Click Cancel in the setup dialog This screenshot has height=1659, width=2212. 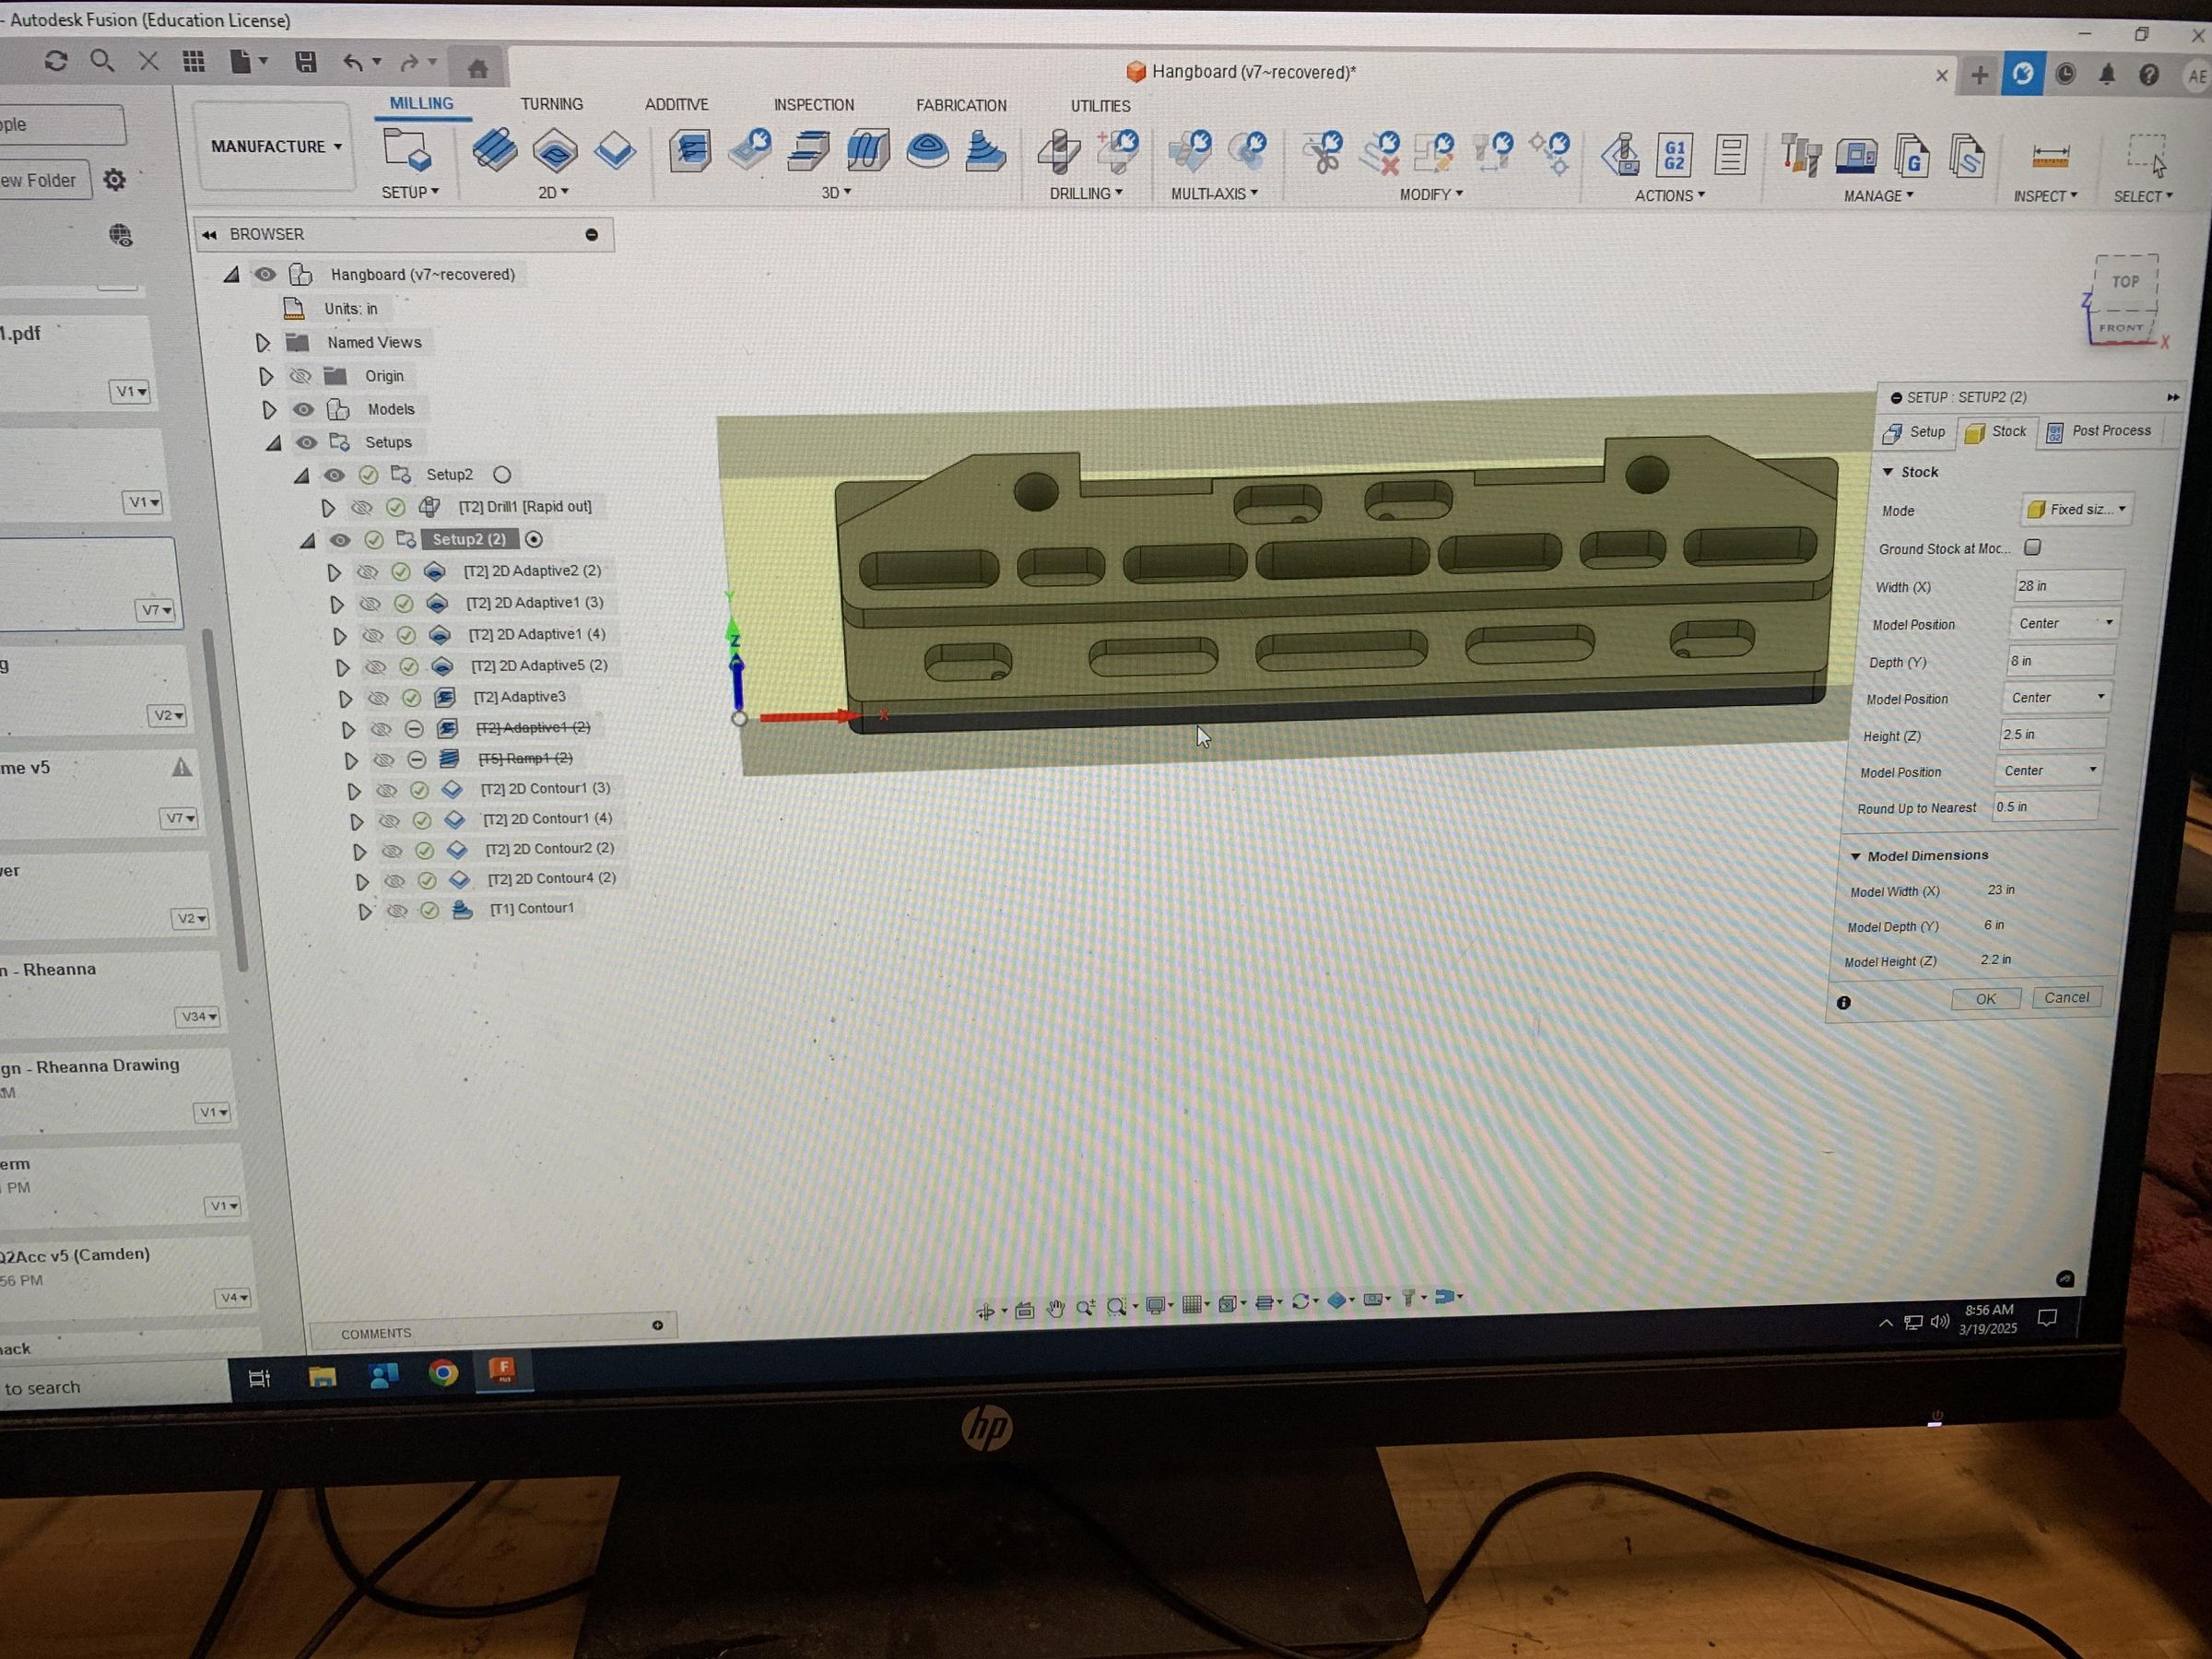[x=2066, y=998]
